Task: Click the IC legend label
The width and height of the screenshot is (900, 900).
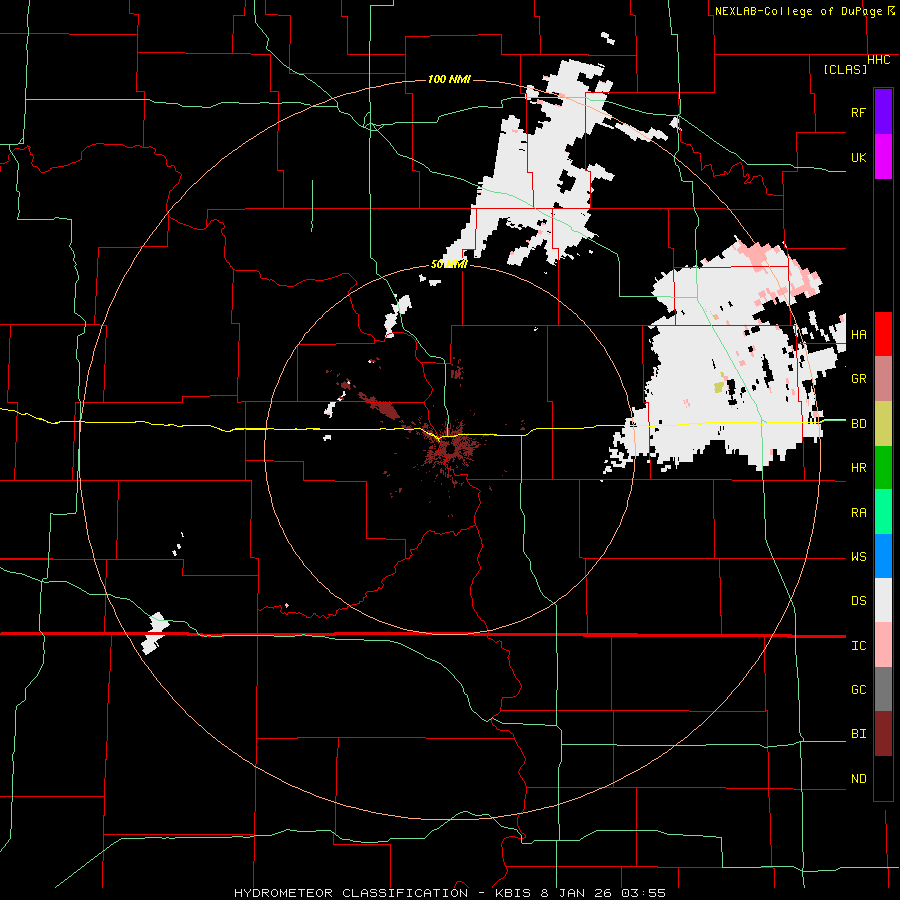Action: (x=858, y=646)
